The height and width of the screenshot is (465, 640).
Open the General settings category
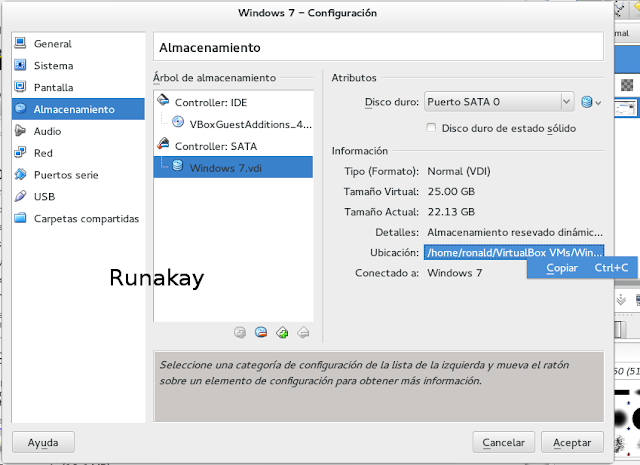(78, 44)
